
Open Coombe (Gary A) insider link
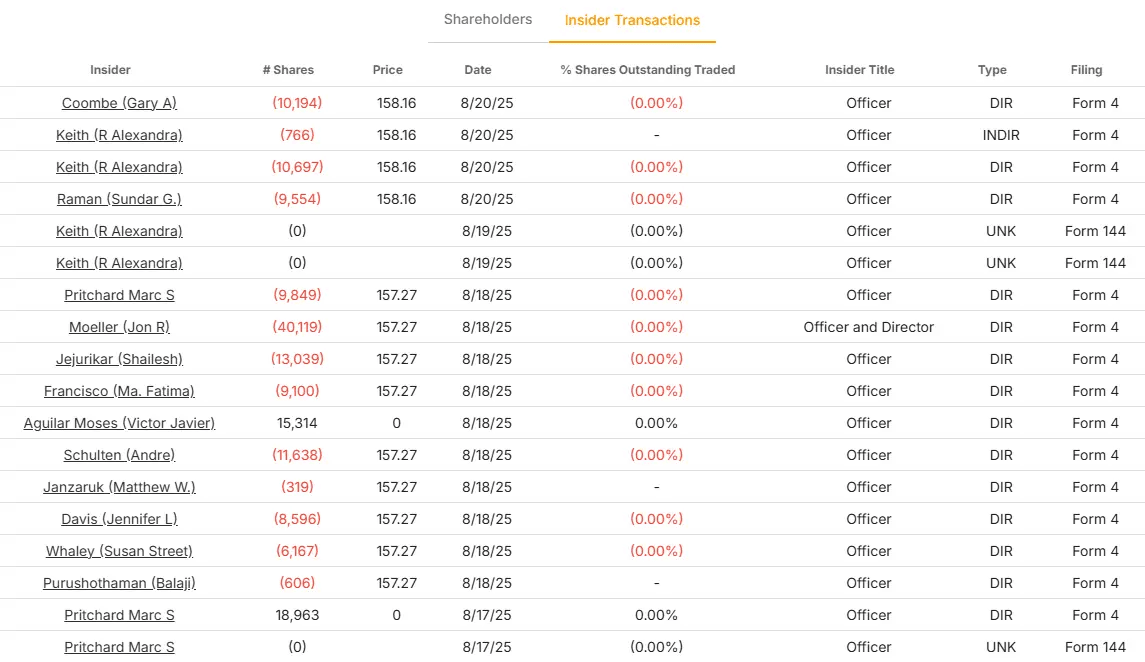(x=119, y=103)
